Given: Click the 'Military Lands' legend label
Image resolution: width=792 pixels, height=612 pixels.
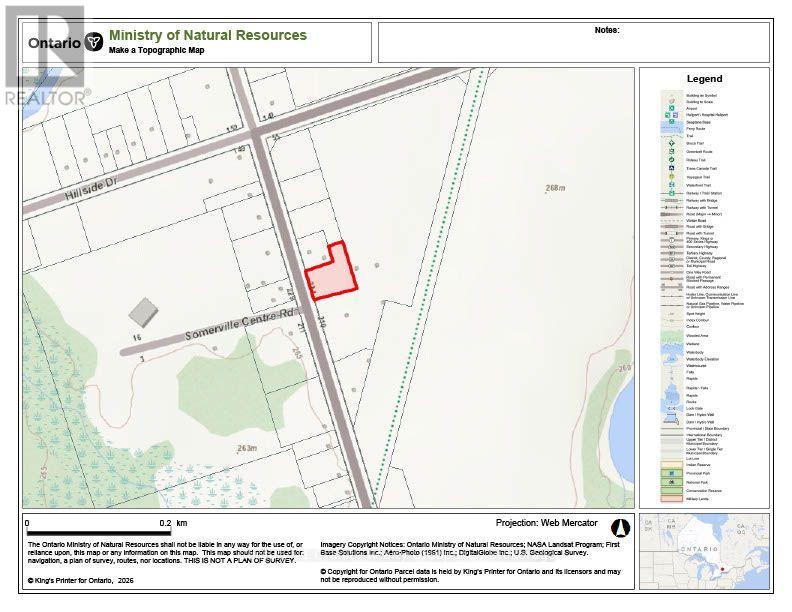Looking at the screenshot, I should [x=698, y=499].
